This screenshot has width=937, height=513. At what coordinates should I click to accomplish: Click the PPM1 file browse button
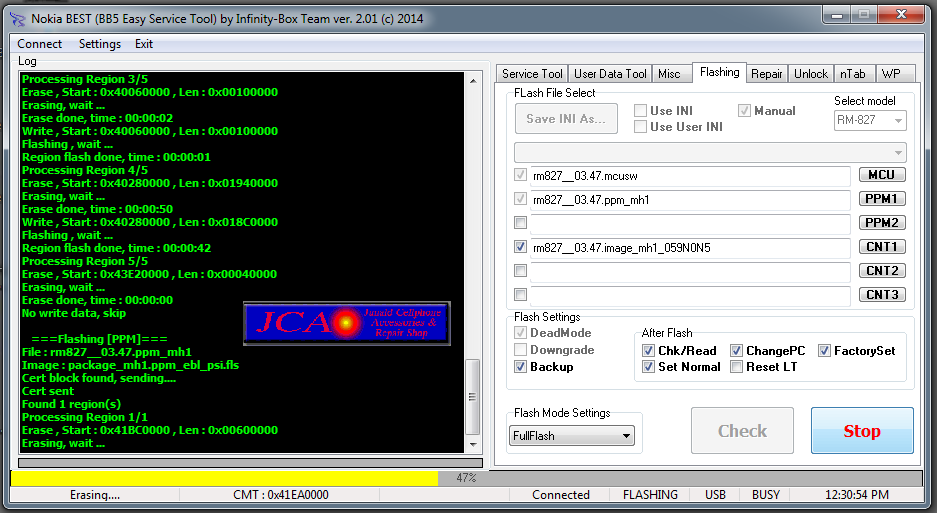pos(881,199)
